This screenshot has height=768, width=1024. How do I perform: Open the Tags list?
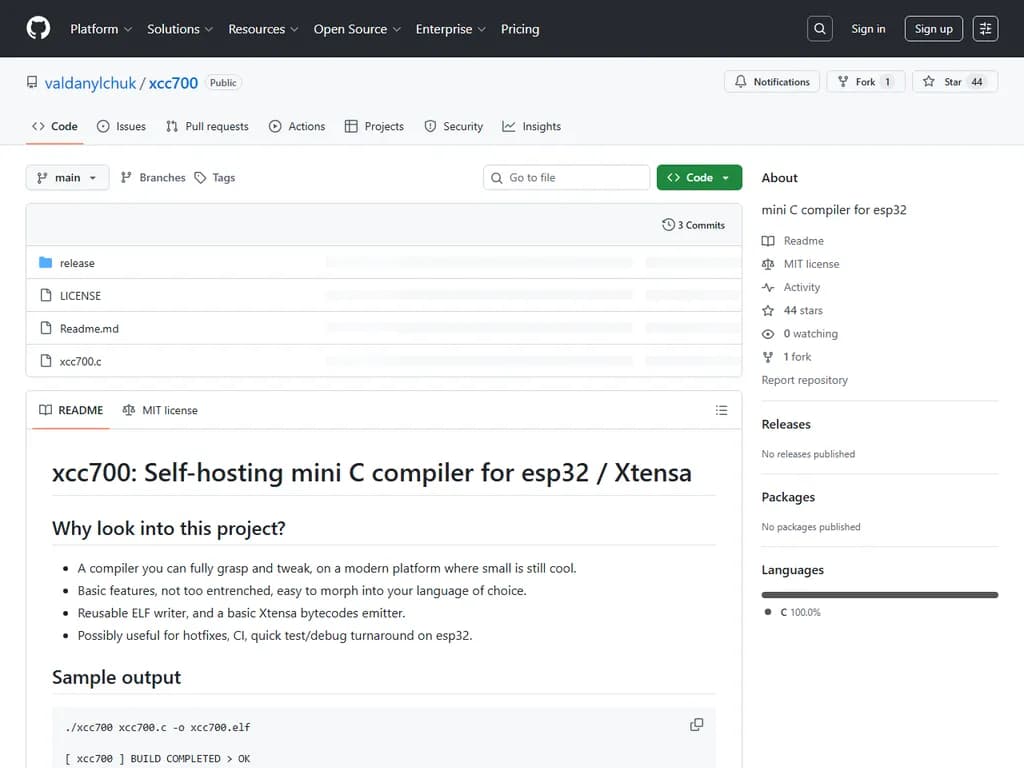(x=215, y=178)
